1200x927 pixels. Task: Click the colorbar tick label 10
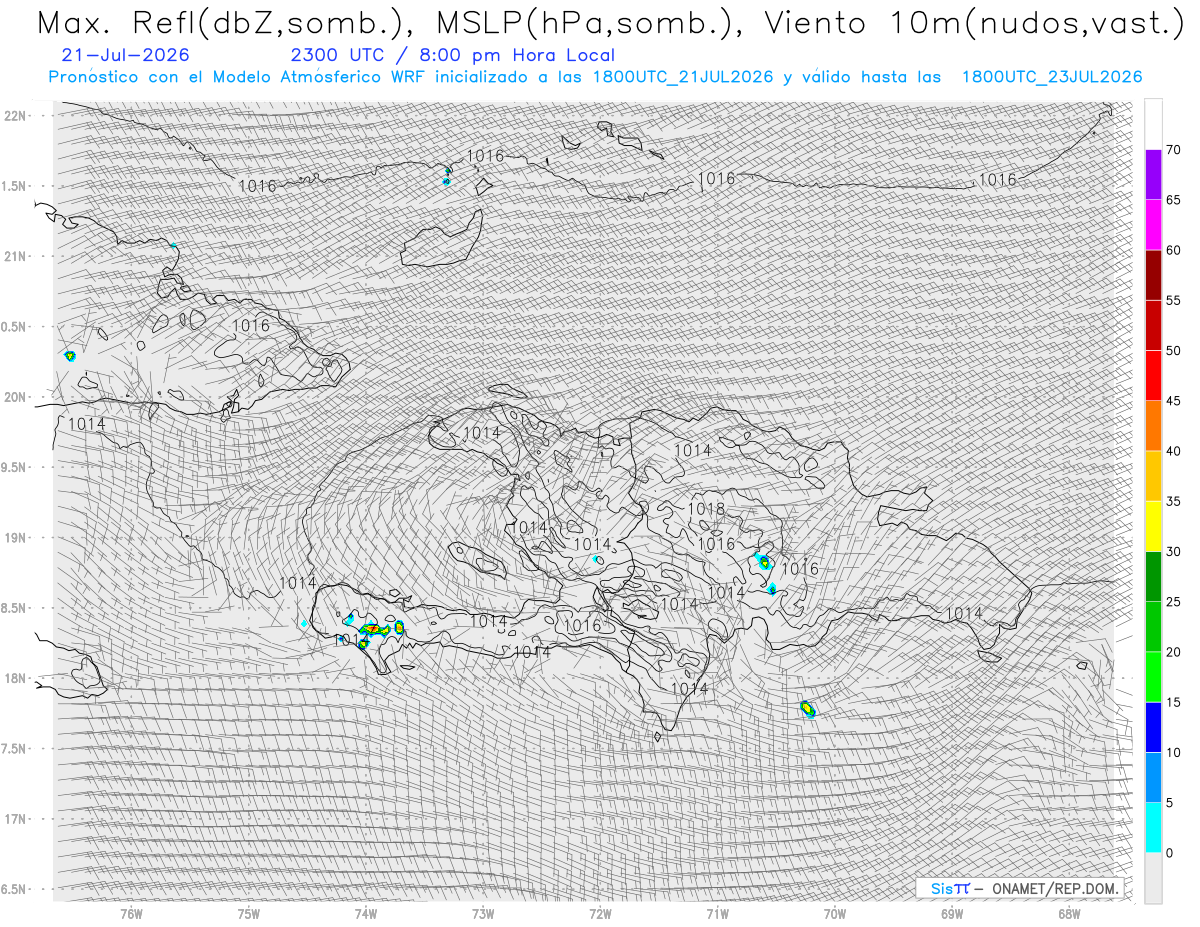pyautogui.click(x=1173, y=752)
